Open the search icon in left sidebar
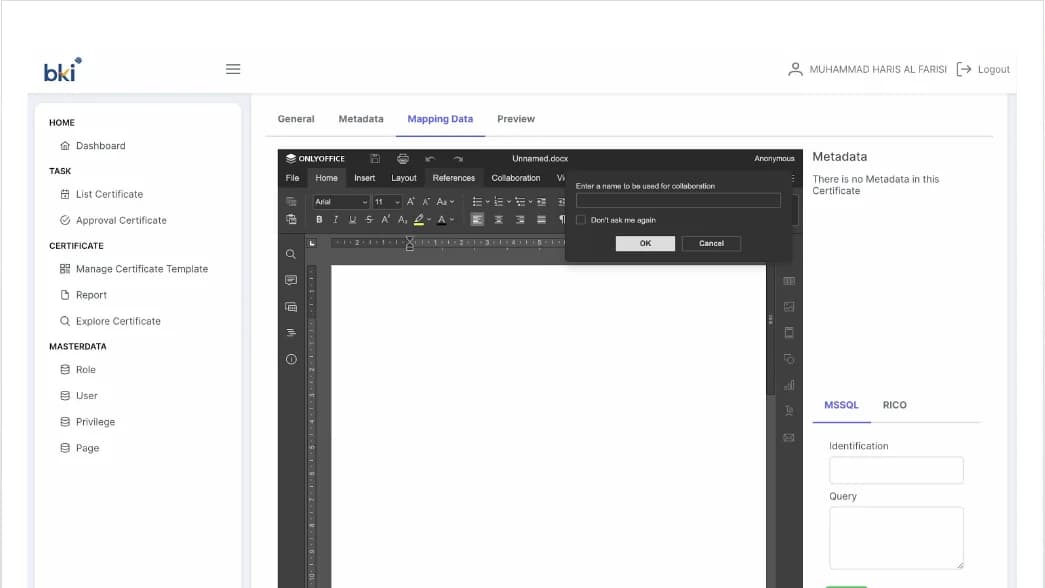Viewport: 1045px width, 588px height. (291, 254)
